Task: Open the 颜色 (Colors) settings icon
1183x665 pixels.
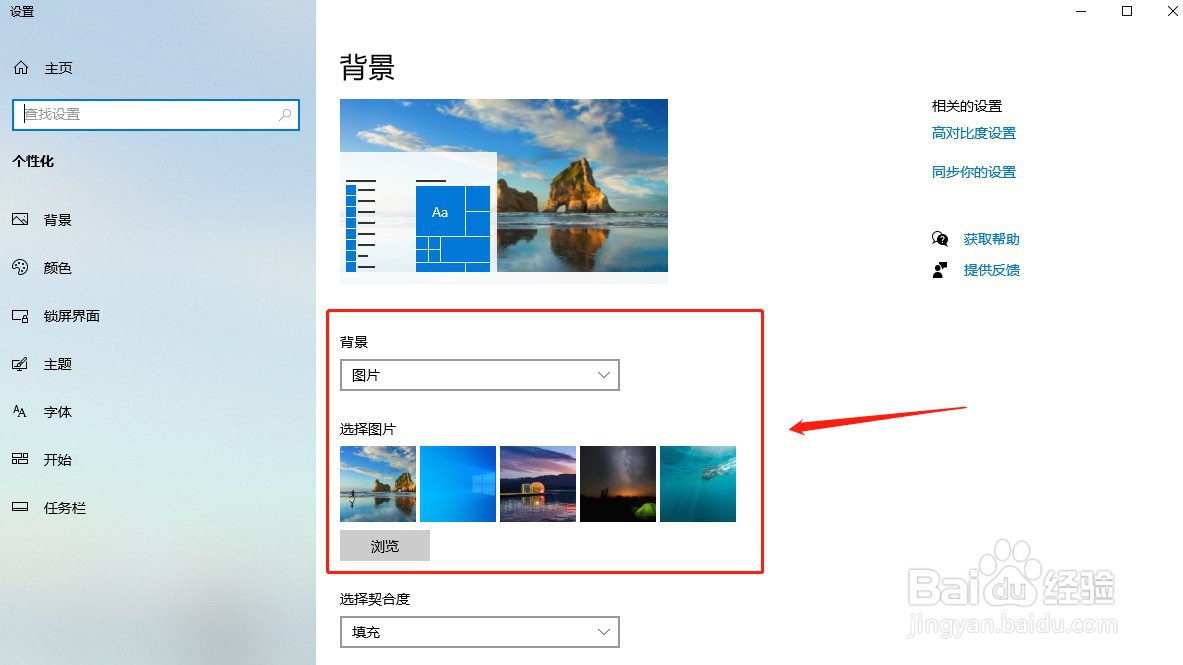Action: [20, 267]
